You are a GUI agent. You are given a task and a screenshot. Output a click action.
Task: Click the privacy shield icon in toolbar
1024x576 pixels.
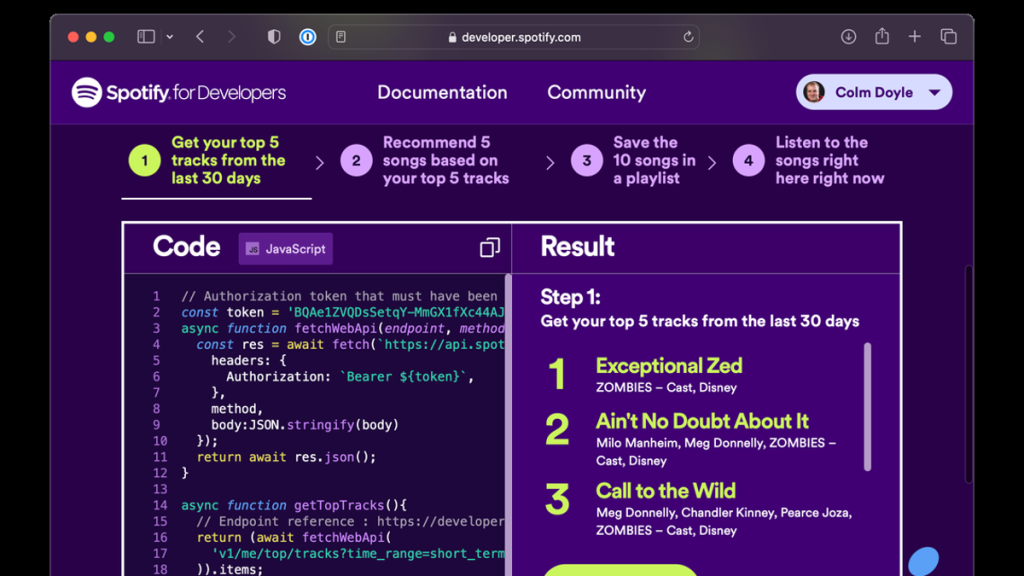274,37
